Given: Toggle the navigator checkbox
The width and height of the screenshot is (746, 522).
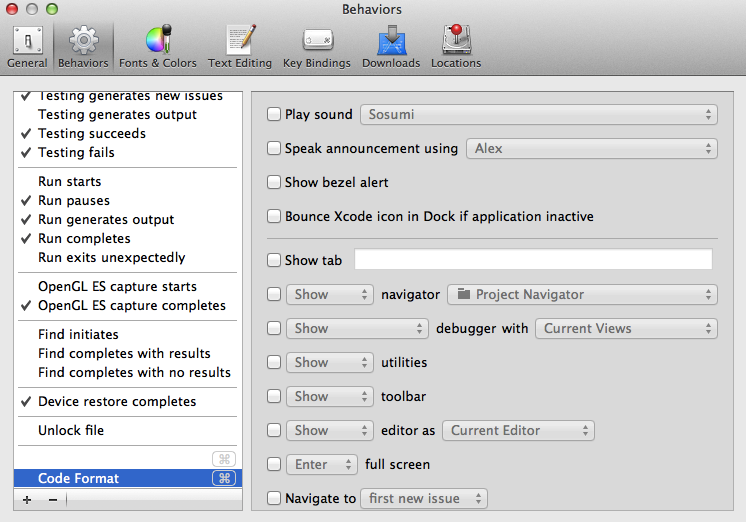Looking at the screenshot, I should tap(274, 294).
